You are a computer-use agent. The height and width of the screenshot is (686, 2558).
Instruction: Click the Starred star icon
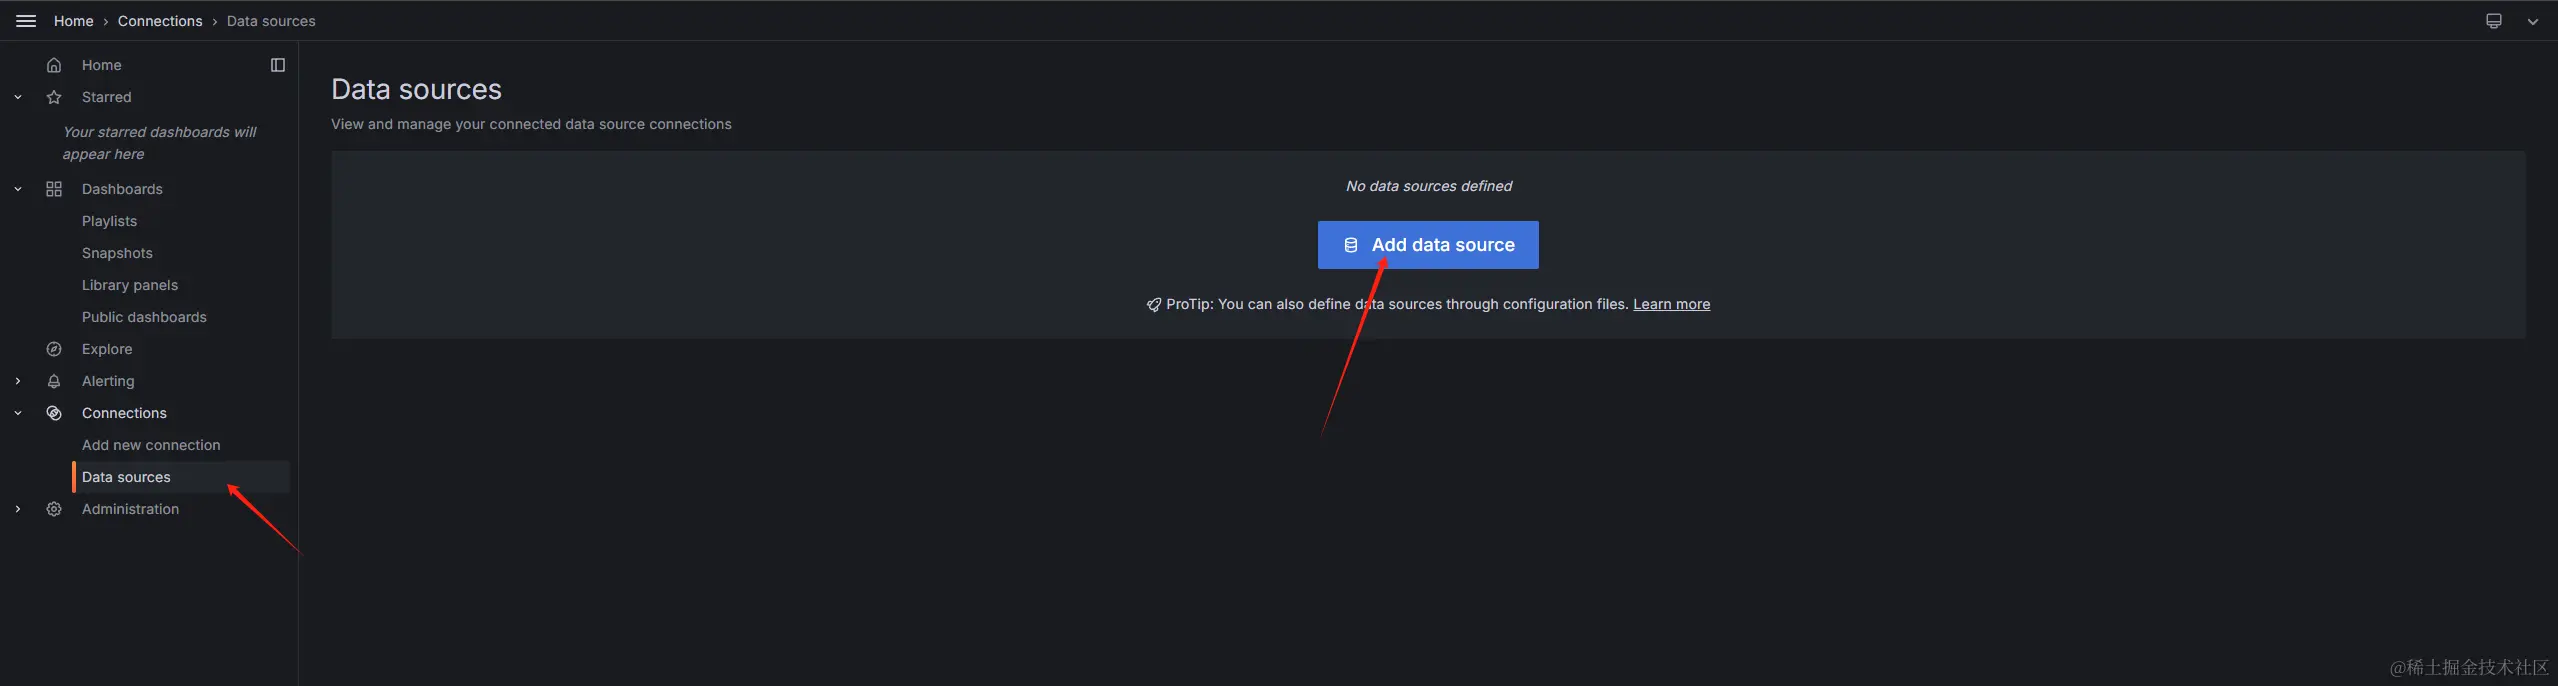(54, 97)
